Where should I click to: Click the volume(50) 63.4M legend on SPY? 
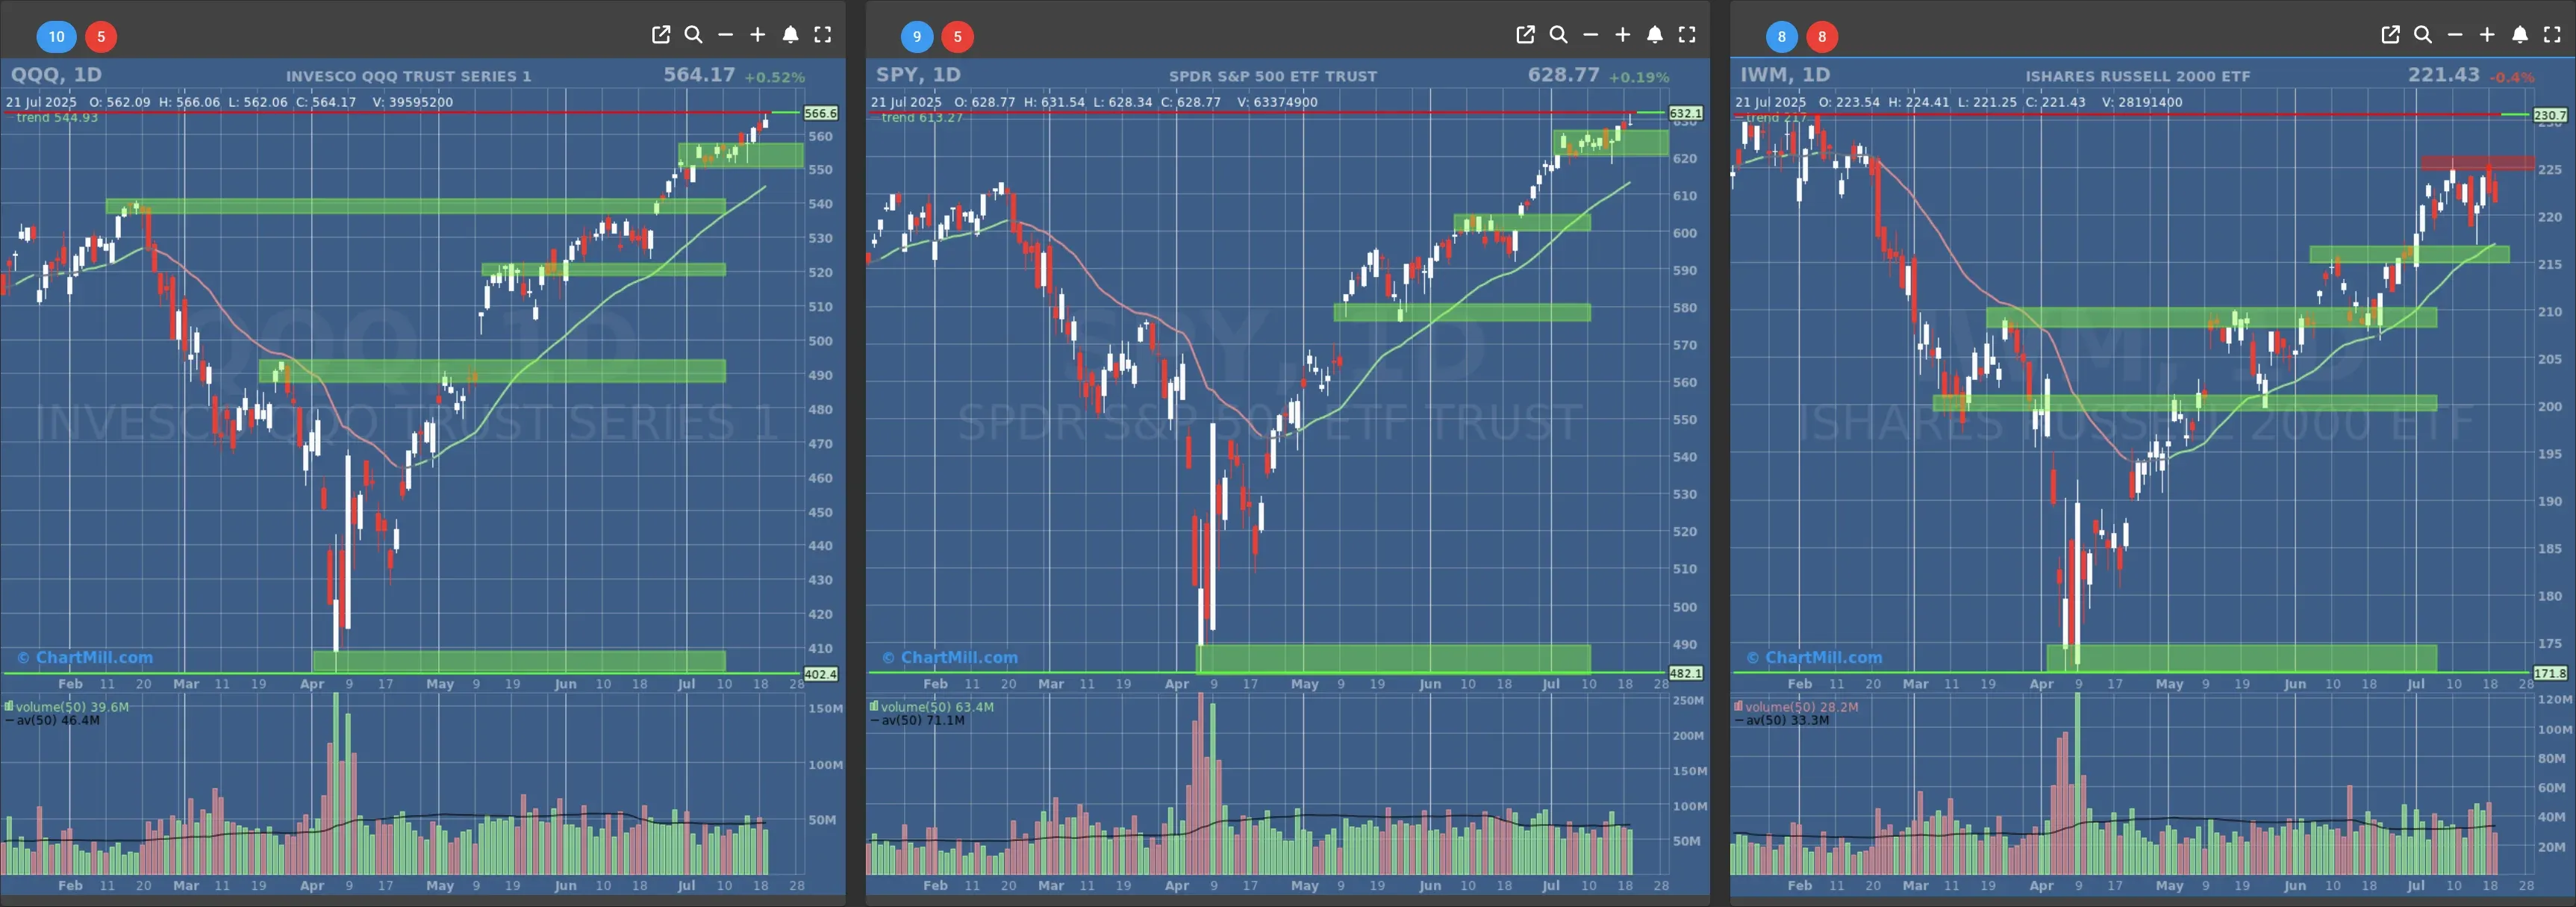[932, 707]
